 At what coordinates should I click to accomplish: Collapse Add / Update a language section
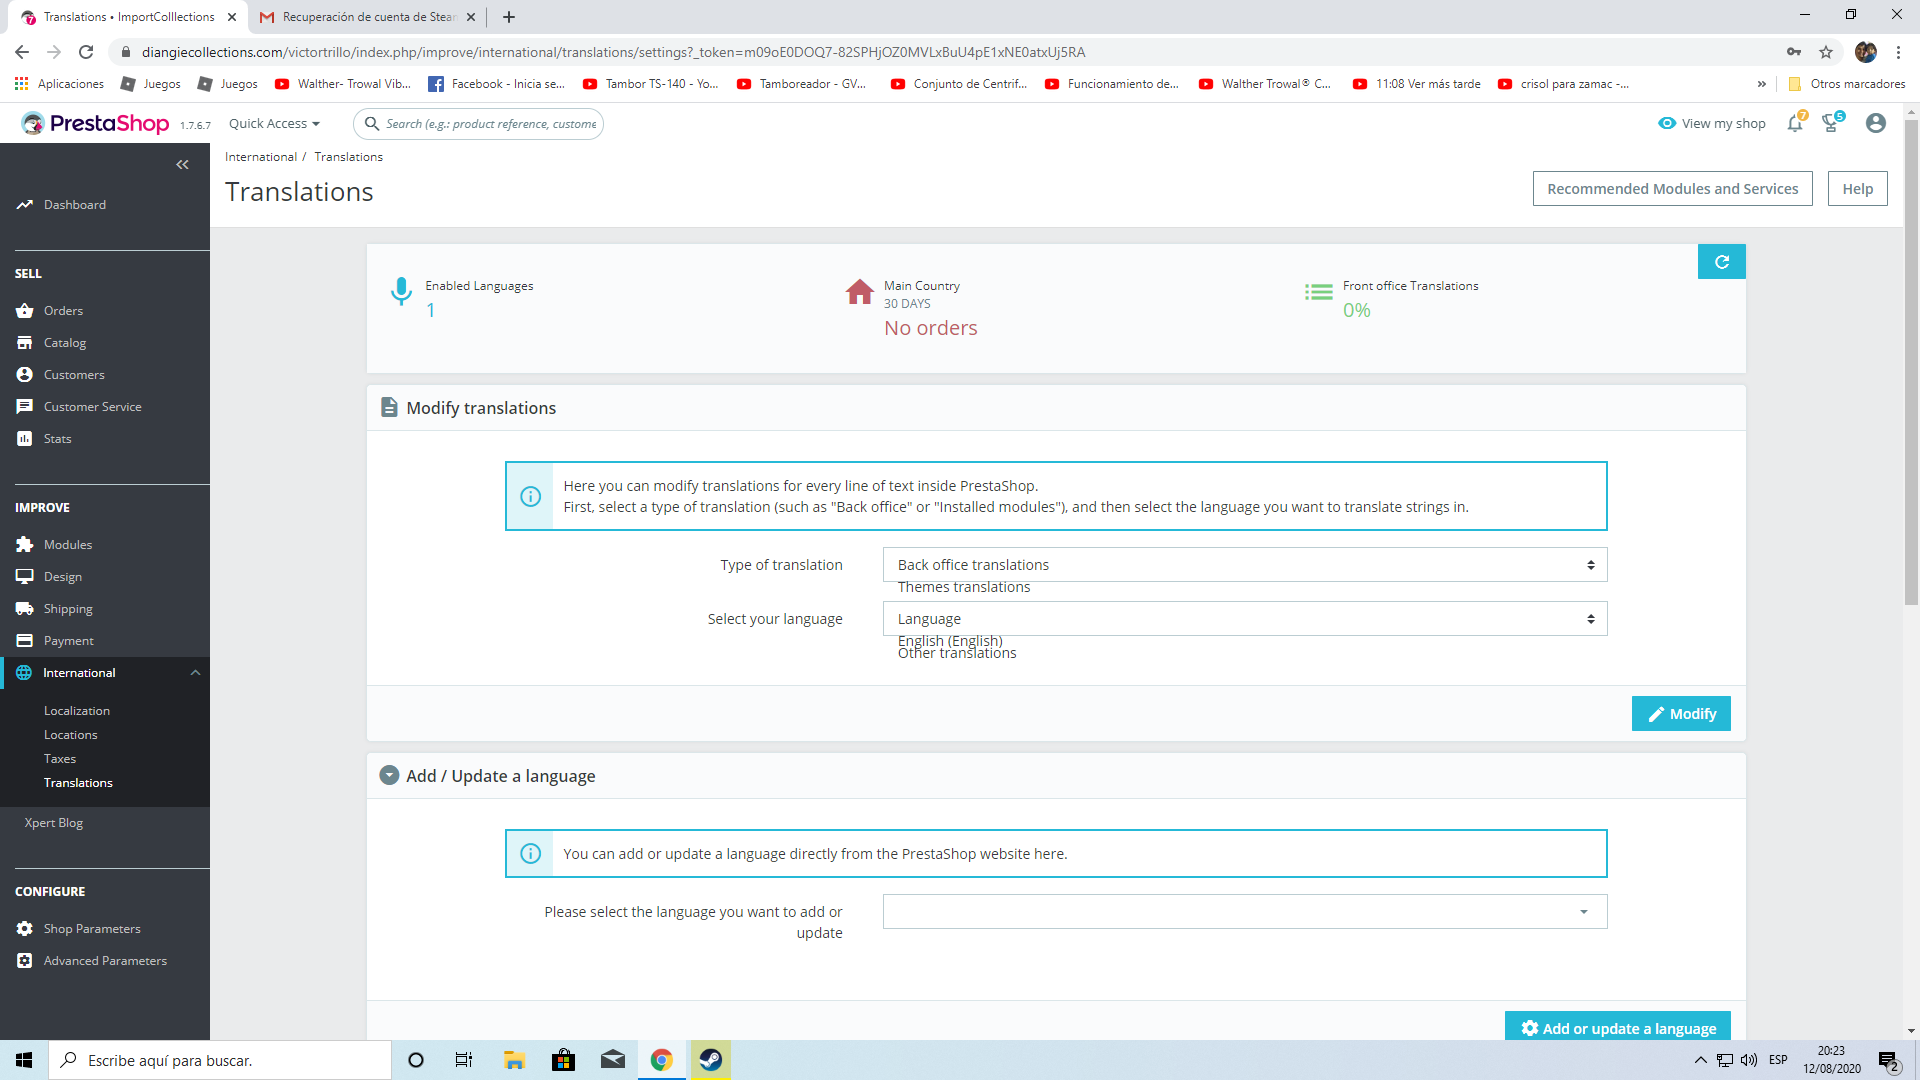[389, 776]
